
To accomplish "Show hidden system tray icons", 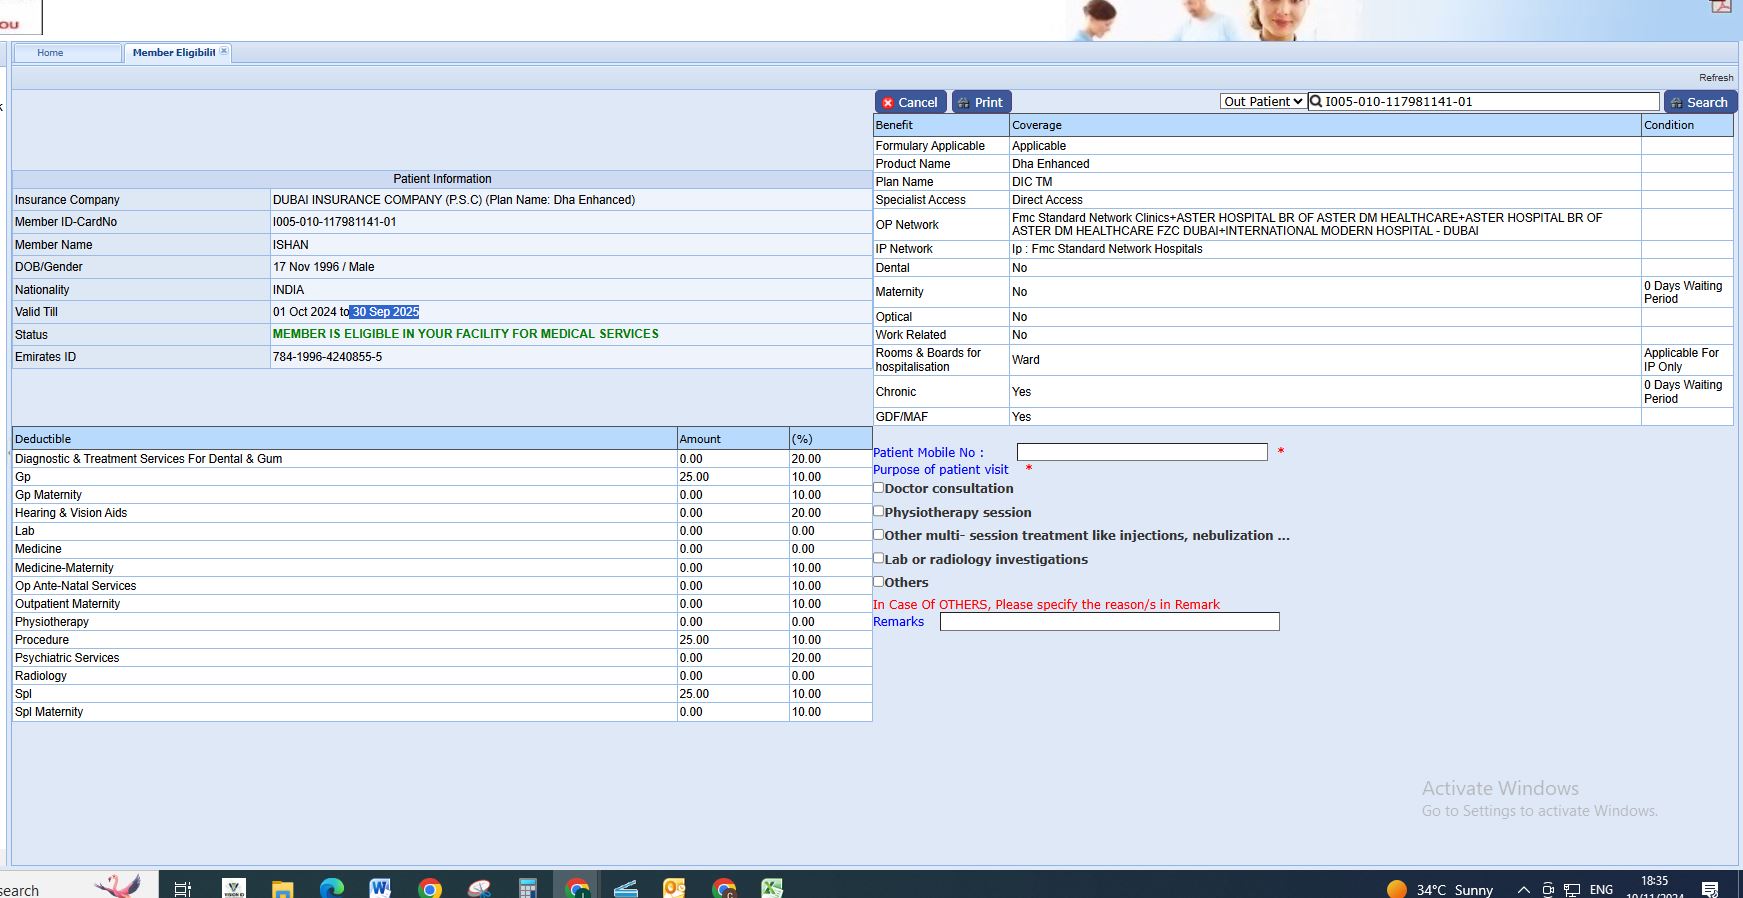I will pos(1523,889).
